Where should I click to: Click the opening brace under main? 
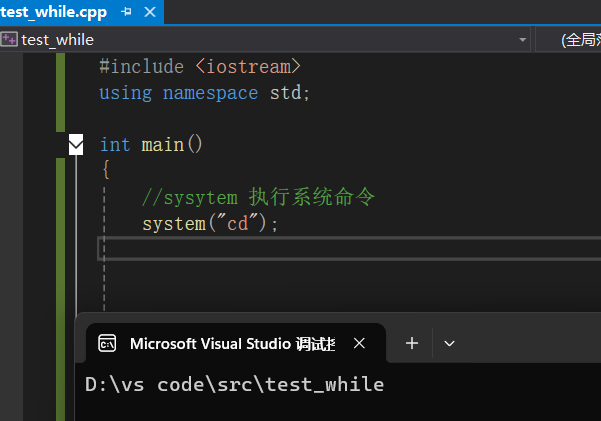[105, 171]
